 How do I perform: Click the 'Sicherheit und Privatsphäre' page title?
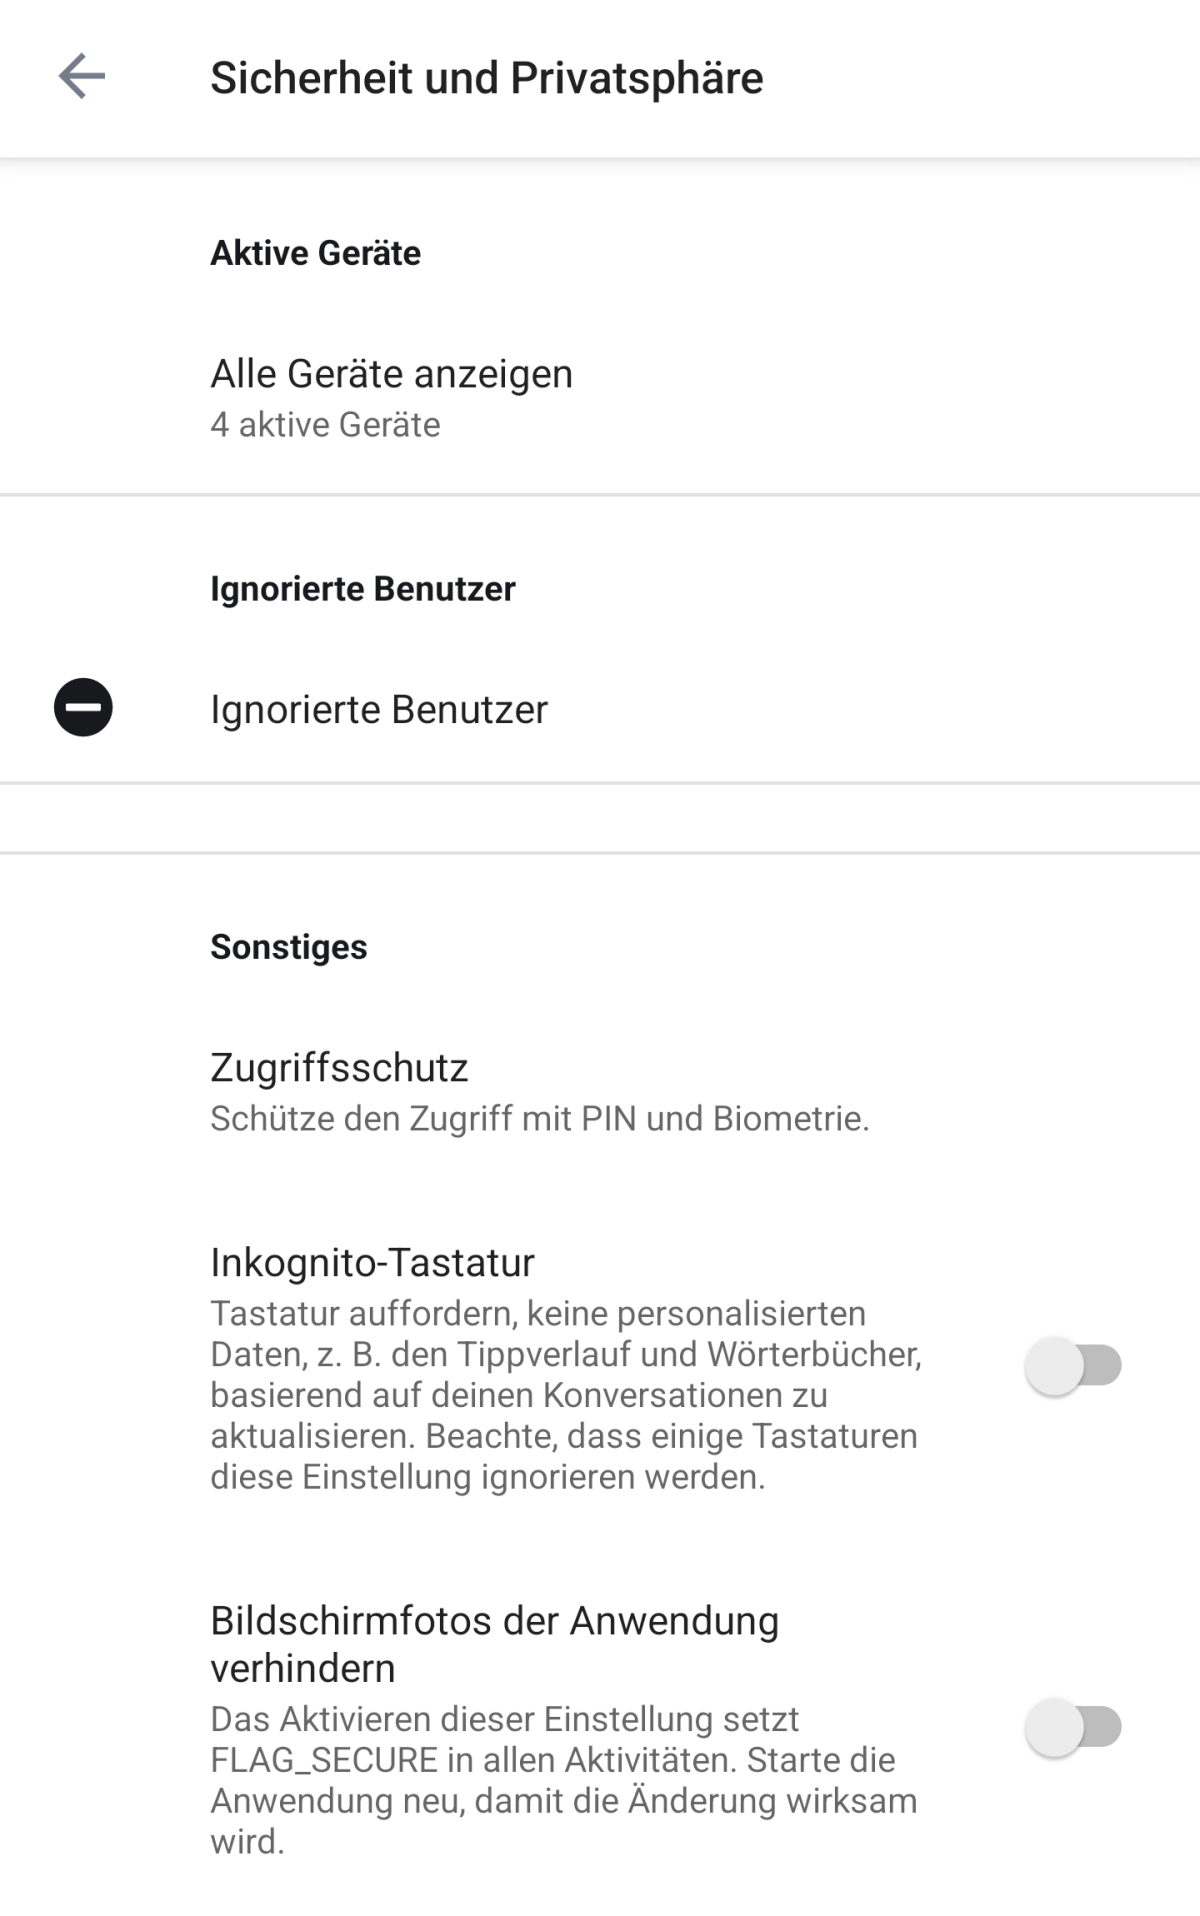486,78
